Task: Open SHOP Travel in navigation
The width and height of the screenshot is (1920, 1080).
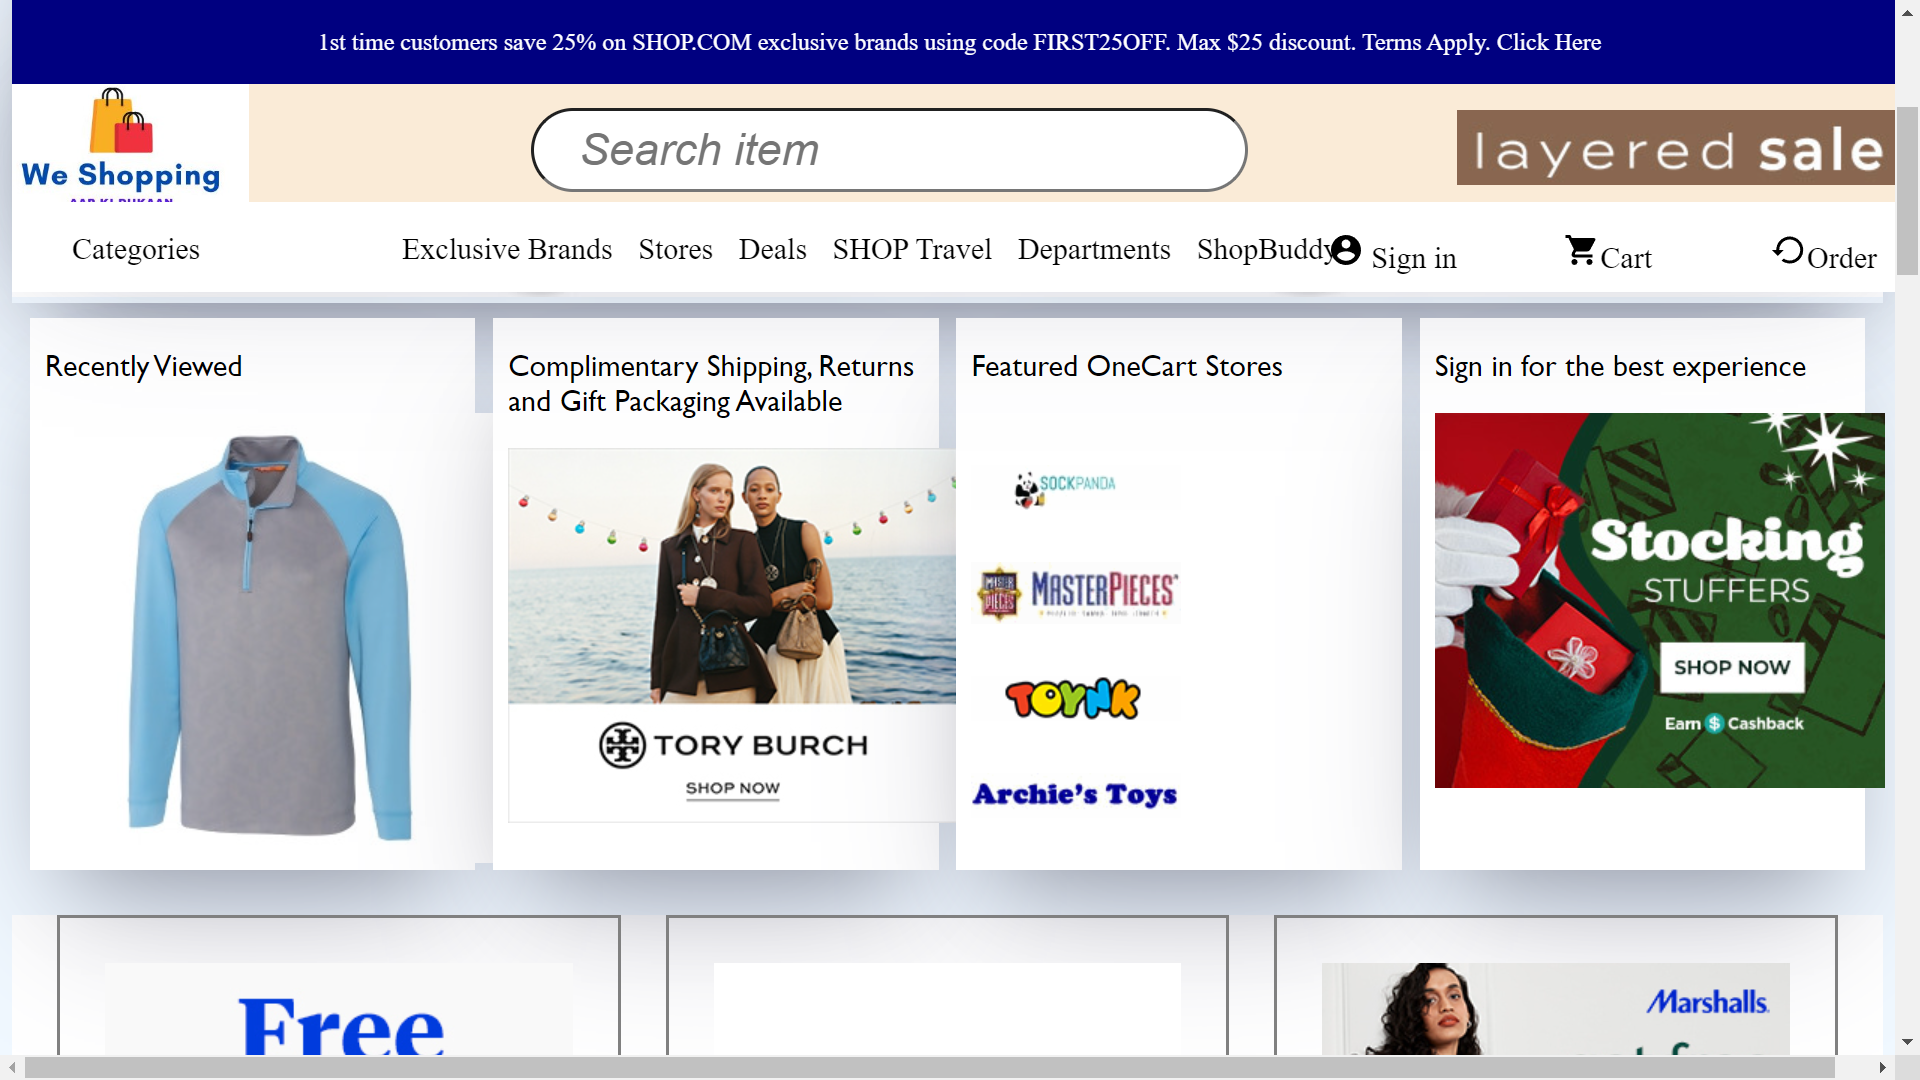Action: 912,250
